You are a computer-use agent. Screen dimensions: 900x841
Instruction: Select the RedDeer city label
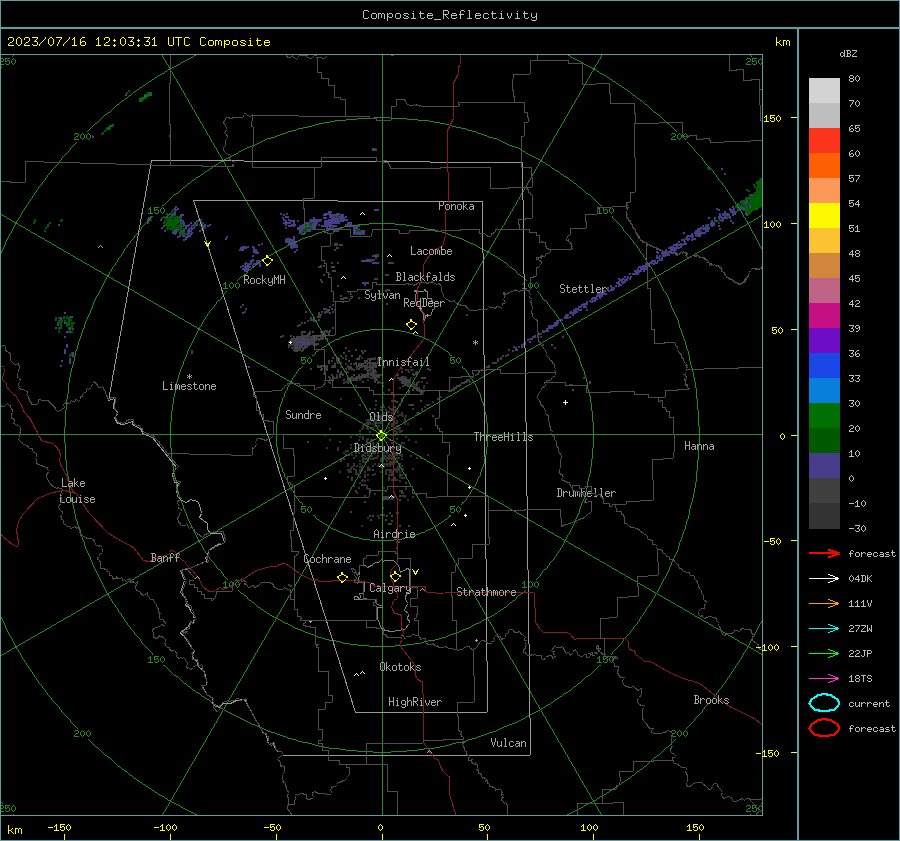(x=424, y=303)
